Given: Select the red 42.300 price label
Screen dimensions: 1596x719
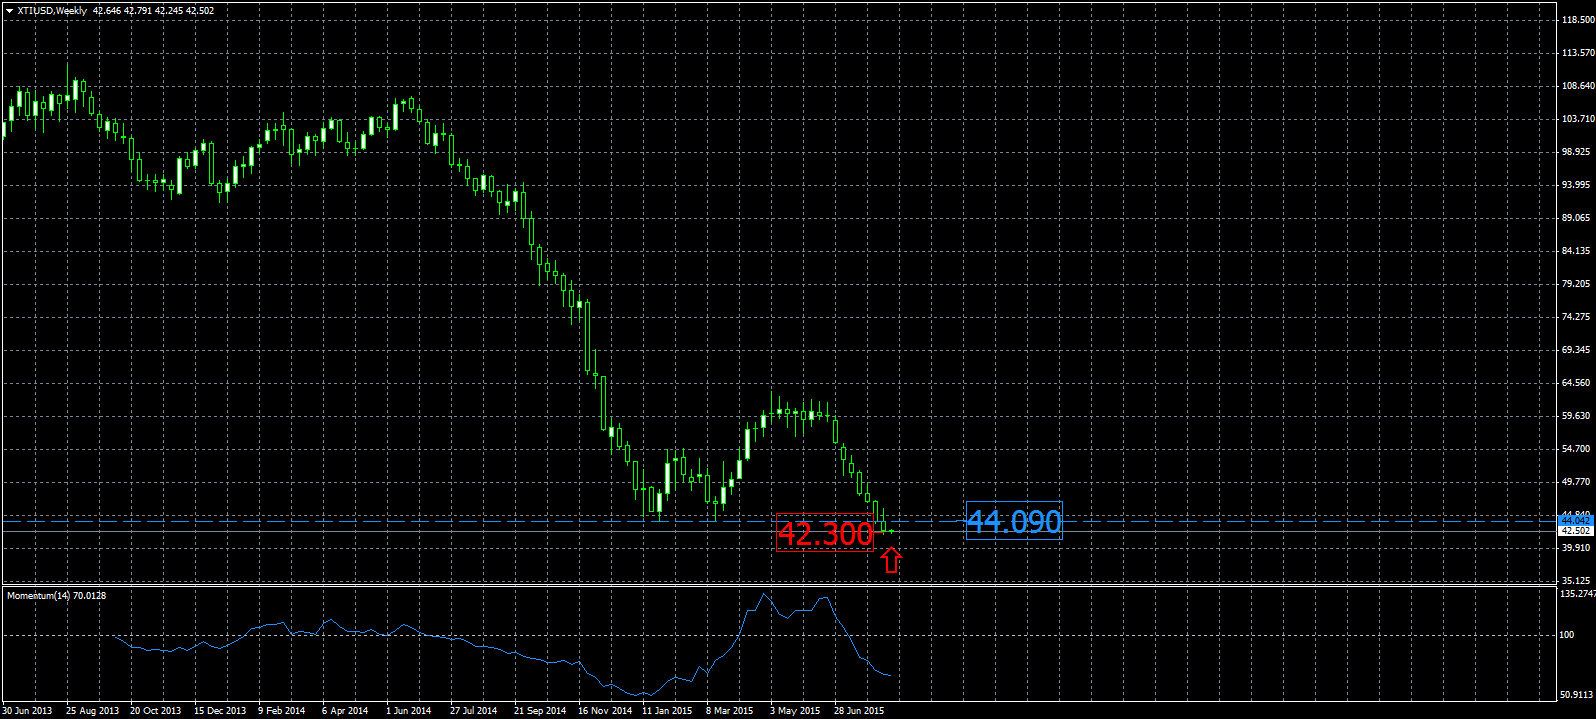Looking at the screenshot, I should pos(825,533).
